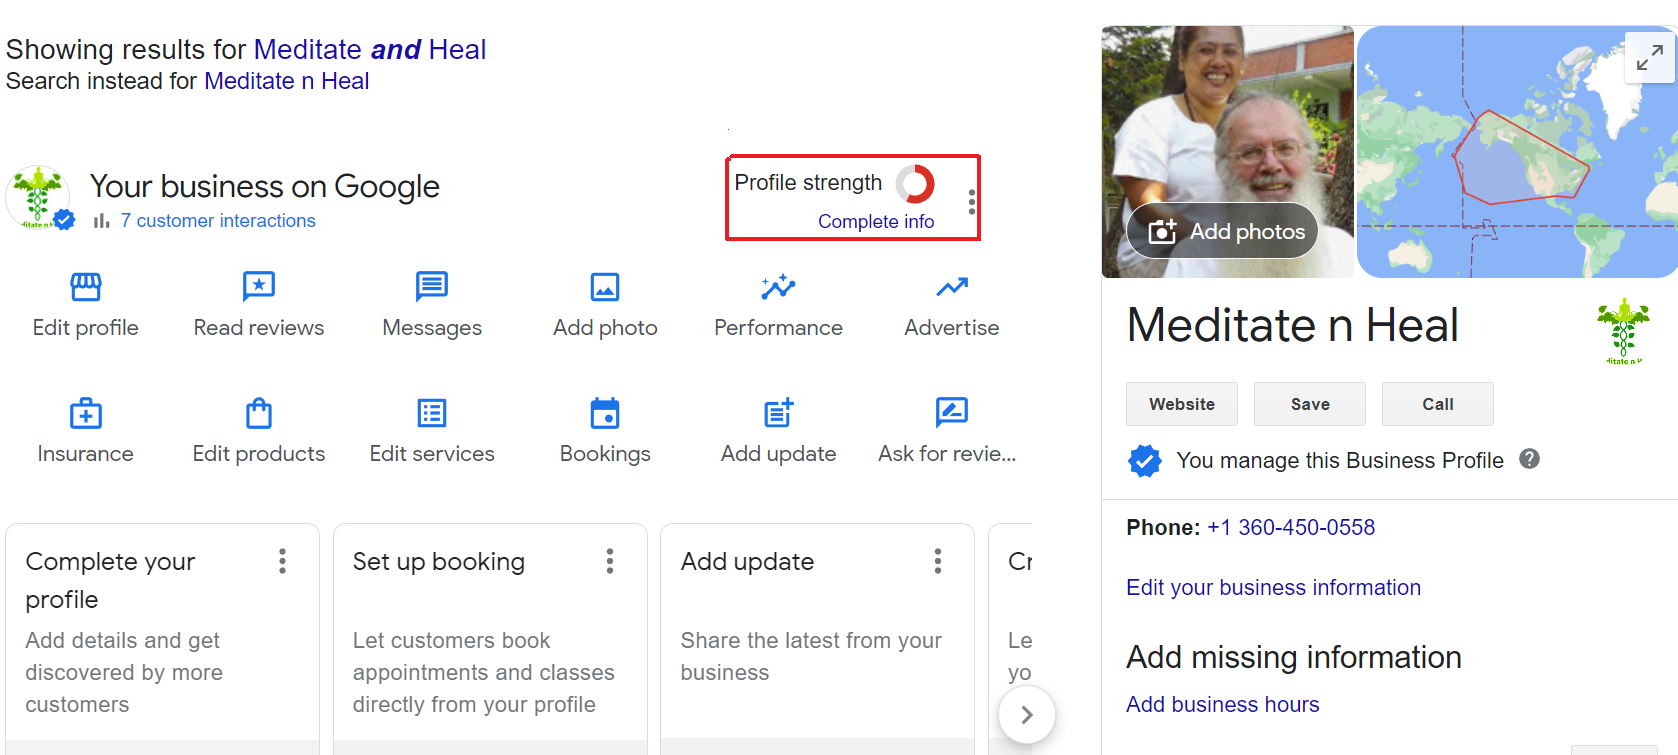Click help question mark beside Business Profile

coord(1529,459)
